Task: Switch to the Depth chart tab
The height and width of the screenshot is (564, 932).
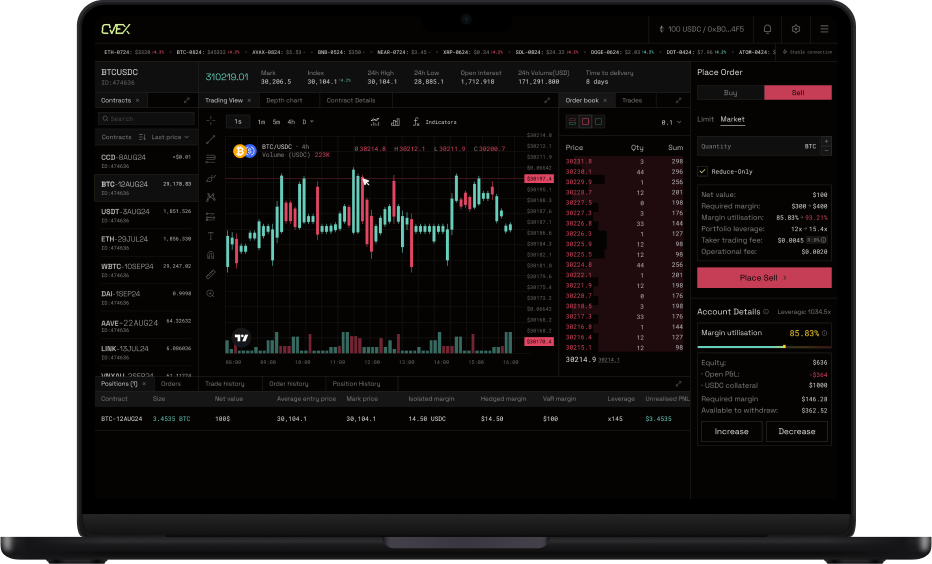Action: point(284,101)
